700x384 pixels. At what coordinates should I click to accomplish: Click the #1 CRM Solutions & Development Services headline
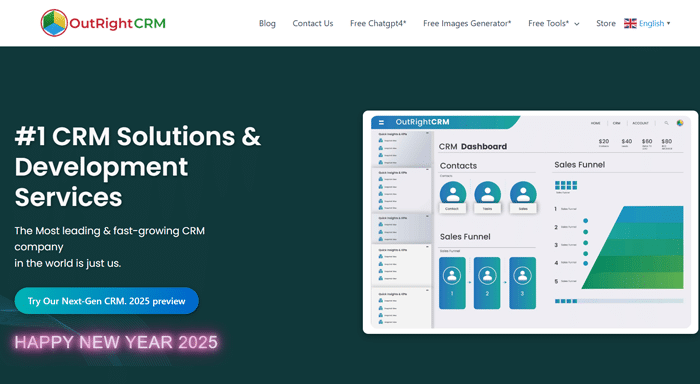(138, 167)
